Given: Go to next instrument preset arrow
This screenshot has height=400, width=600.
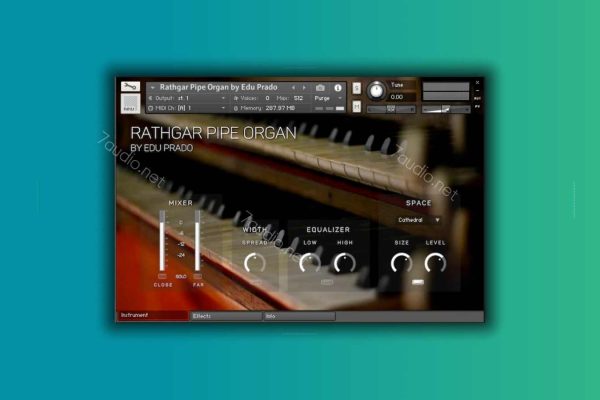Looking at the screenshot, I should 304,88.
